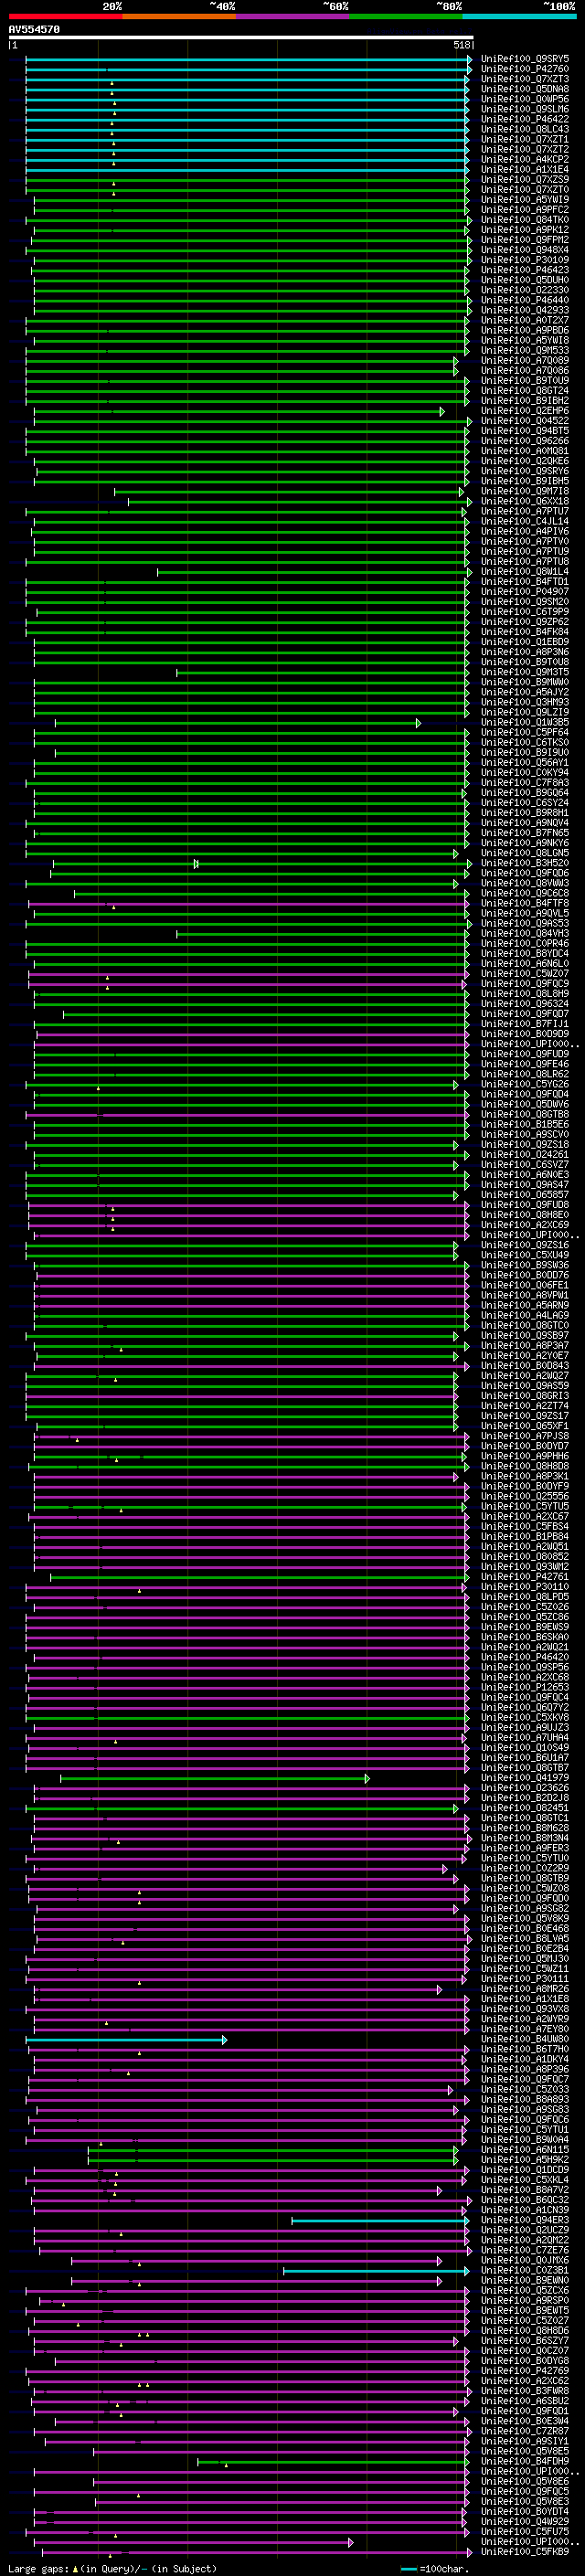Click the UniRef100_B4FDH9 label
The height and width of the screenshot is (2576, 585).
point(525,2461)
